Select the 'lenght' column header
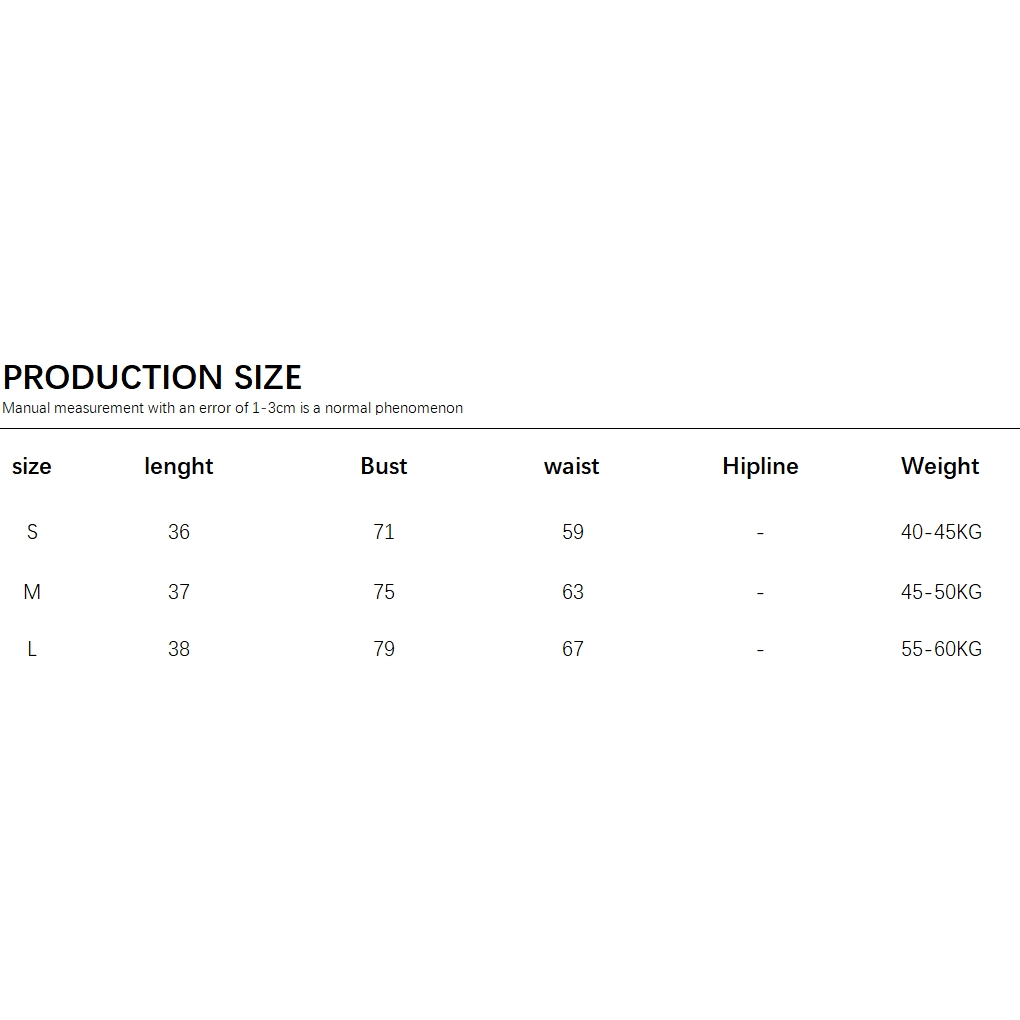1020x1020 pixels. (x=179, y=466)
